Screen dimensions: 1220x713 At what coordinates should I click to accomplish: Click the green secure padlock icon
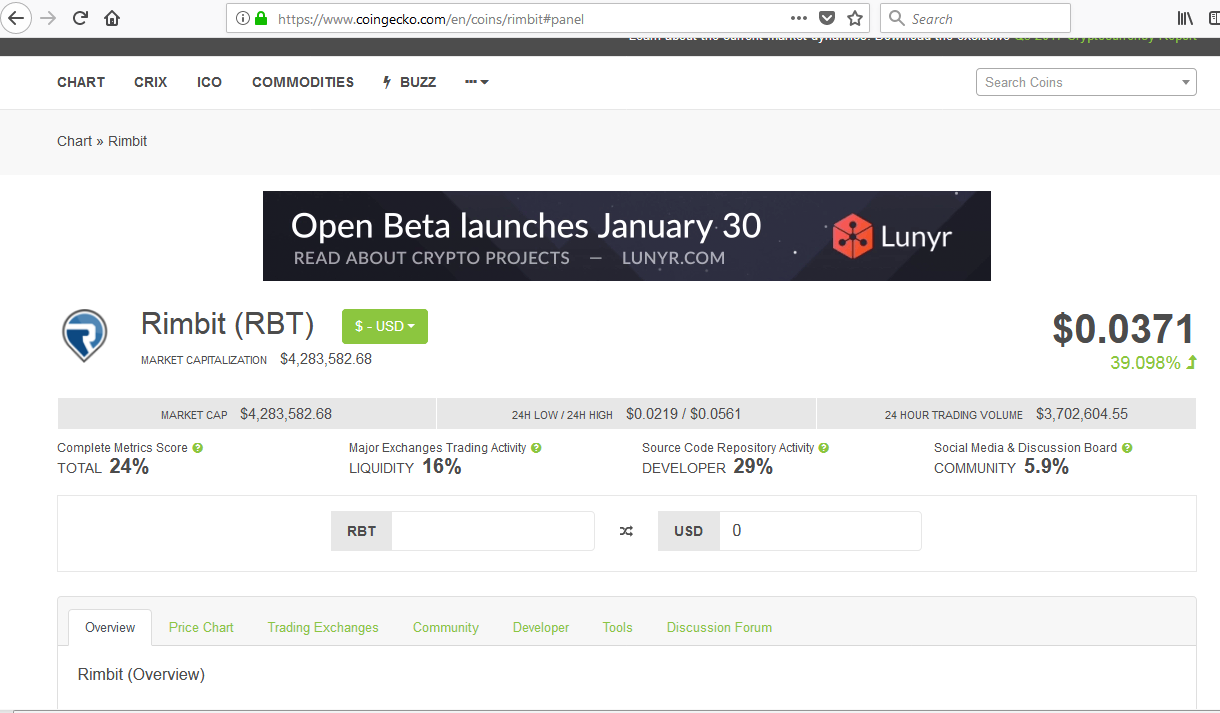pos(261,18)
